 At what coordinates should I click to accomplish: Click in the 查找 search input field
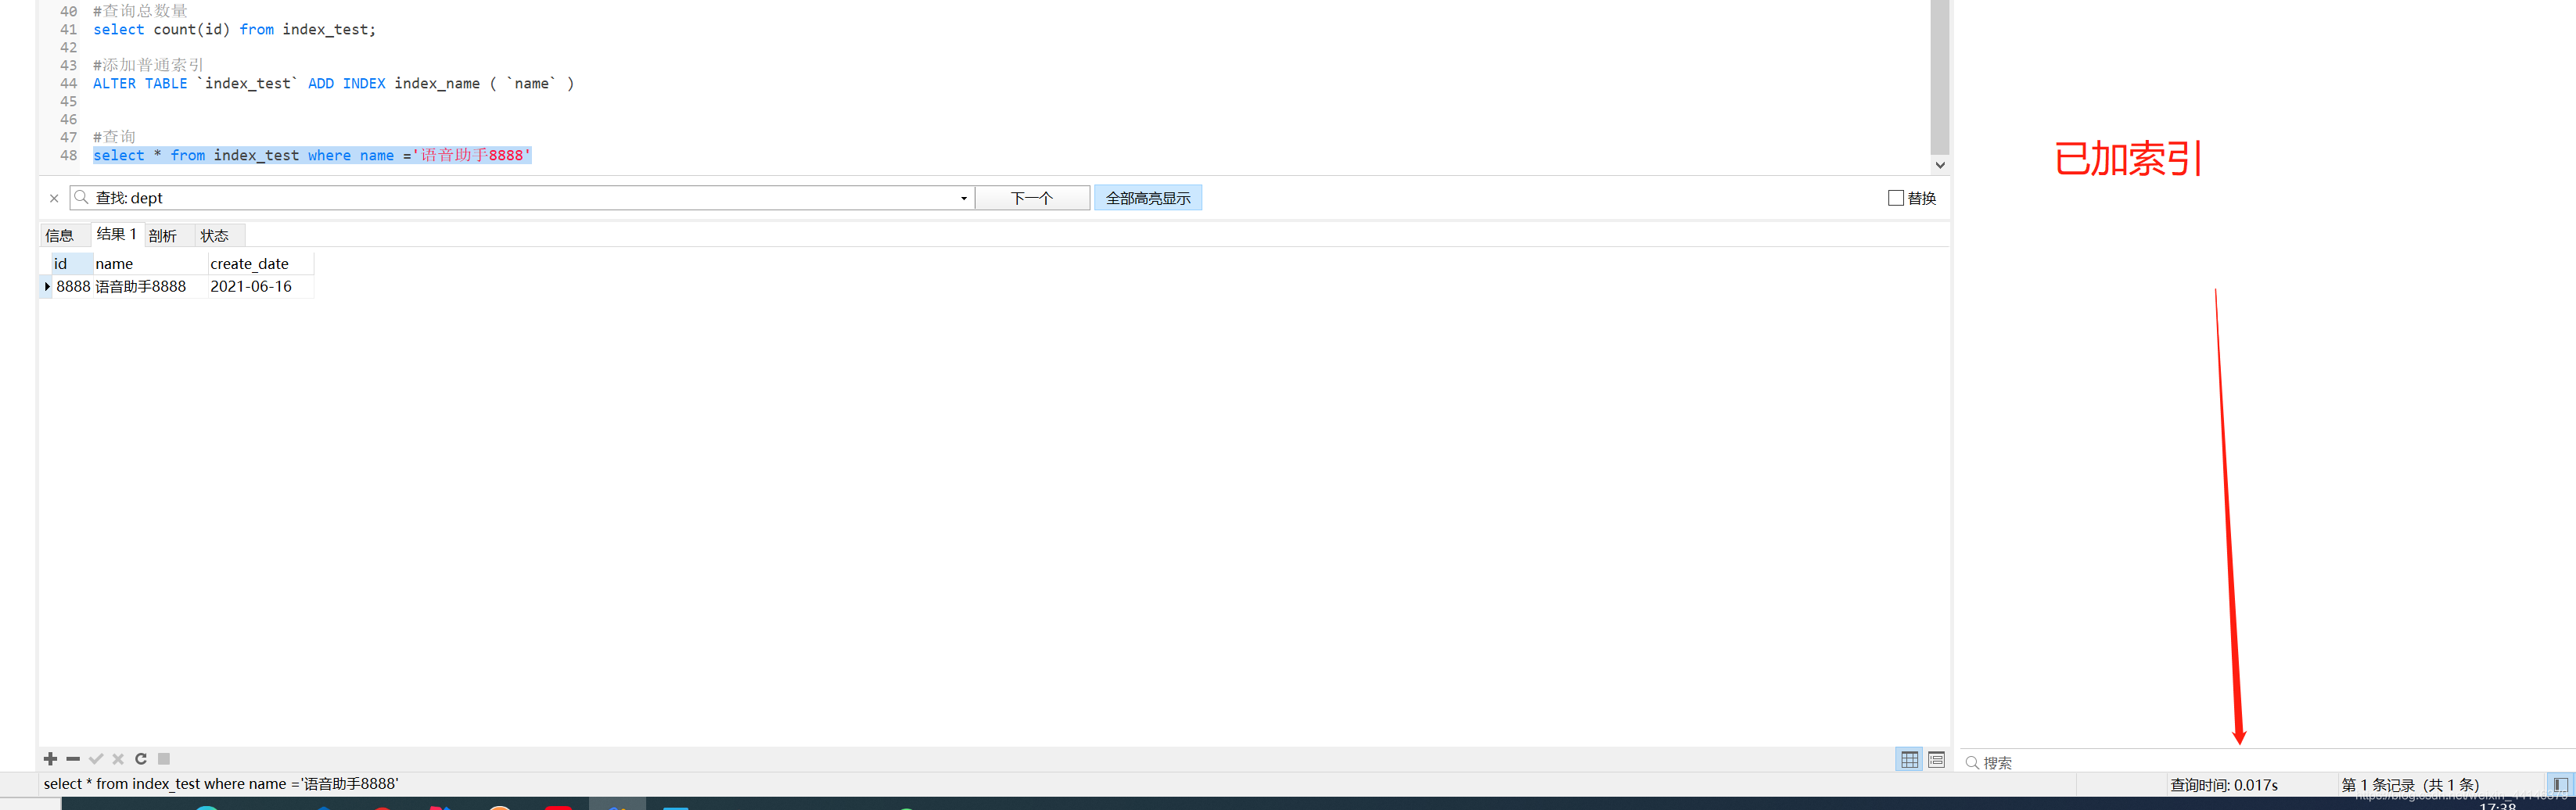coord(520,198)
